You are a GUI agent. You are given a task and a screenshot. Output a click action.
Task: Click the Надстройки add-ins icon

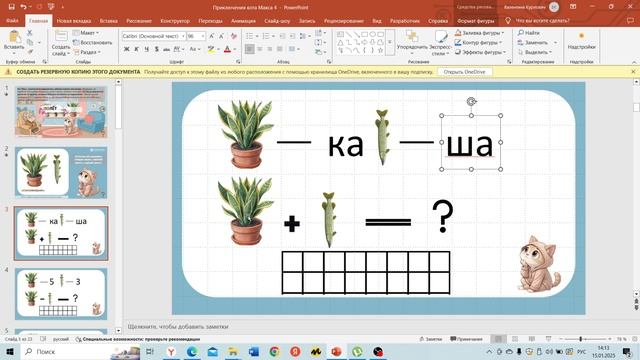tap(581, 37)
